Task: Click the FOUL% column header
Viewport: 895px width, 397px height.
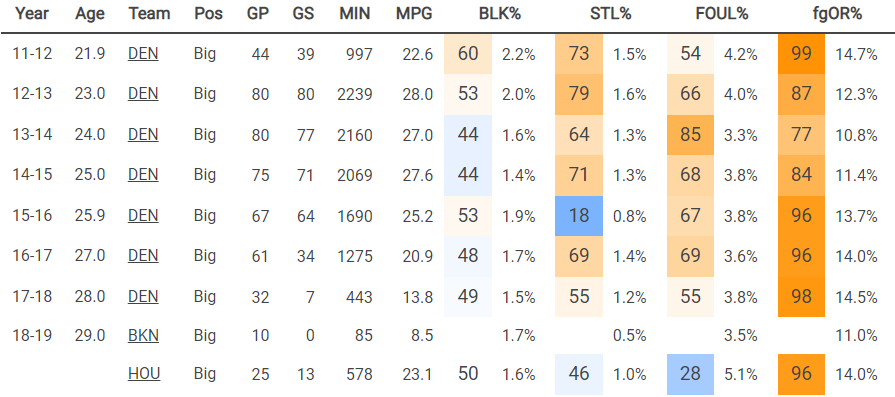Action: point(721,14)
